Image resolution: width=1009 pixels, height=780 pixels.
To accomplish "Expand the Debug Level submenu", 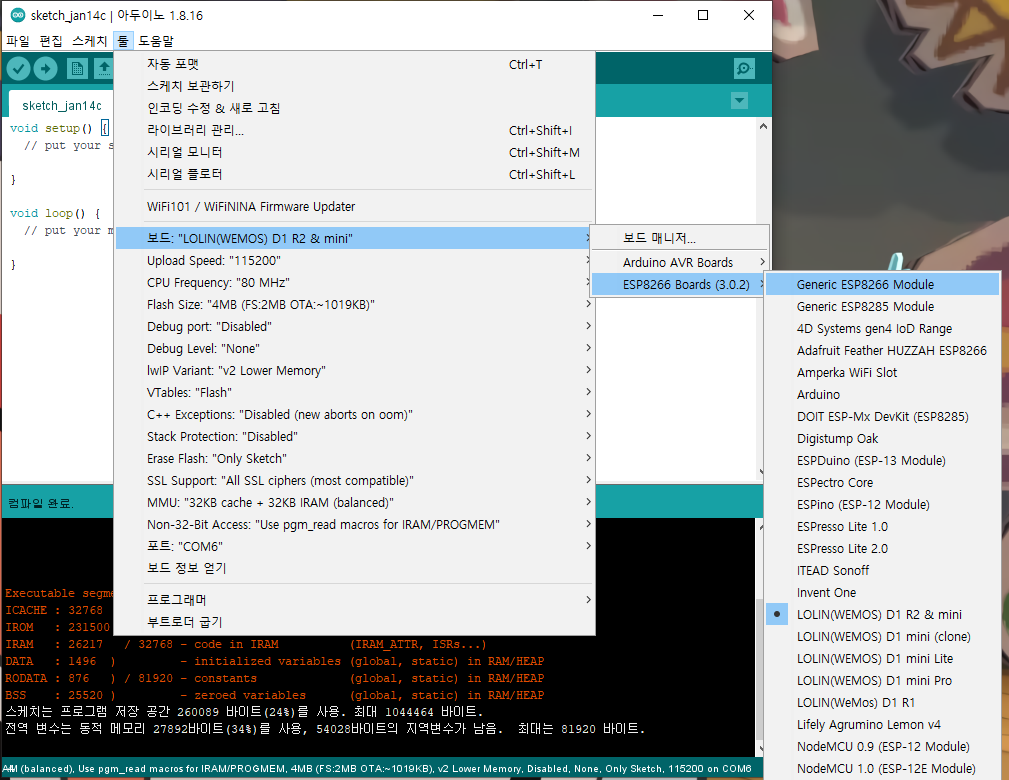I will tap(355, 348).
